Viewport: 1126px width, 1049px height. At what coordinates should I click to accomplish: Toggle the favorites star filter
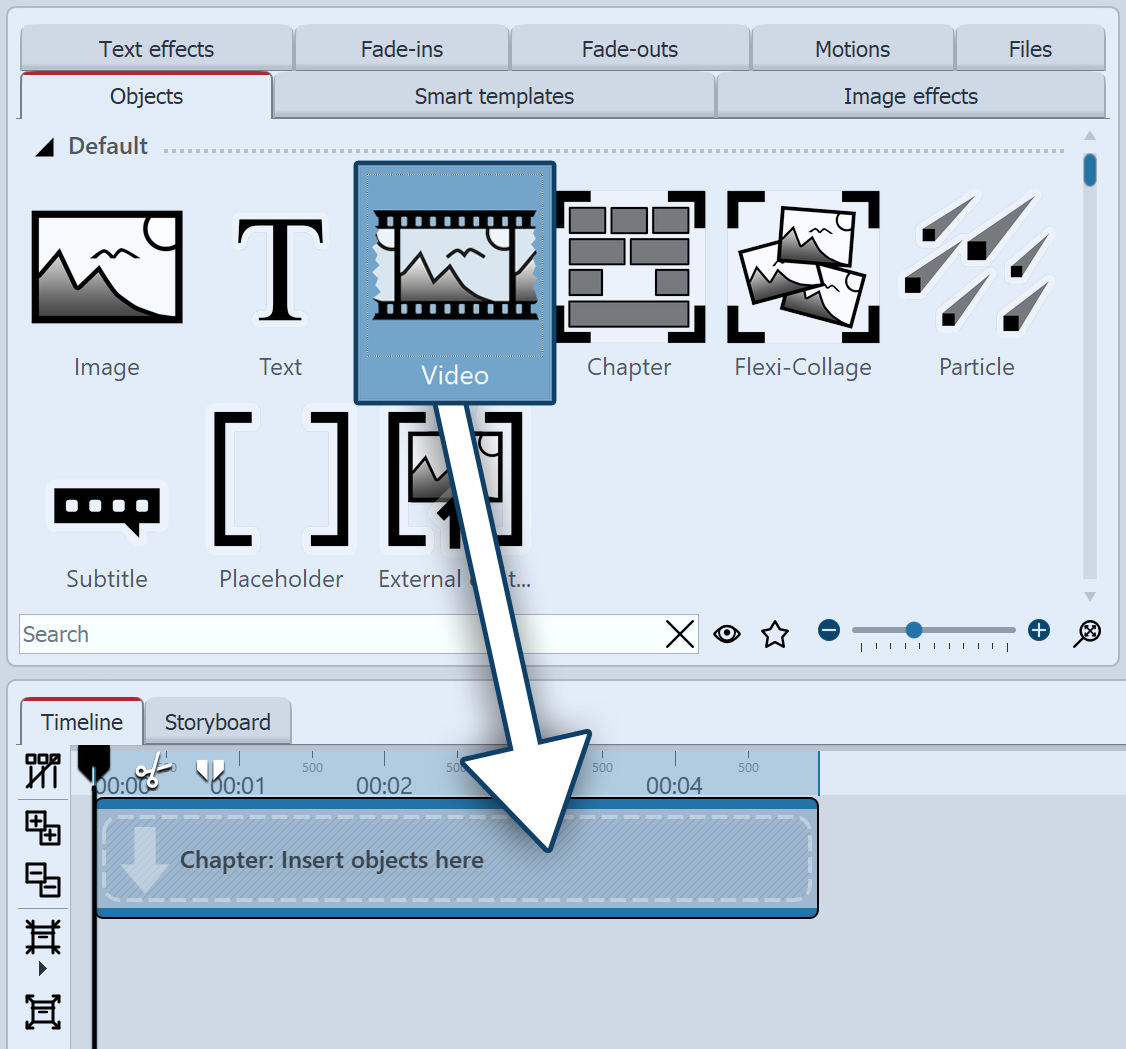tap(775, 633)
